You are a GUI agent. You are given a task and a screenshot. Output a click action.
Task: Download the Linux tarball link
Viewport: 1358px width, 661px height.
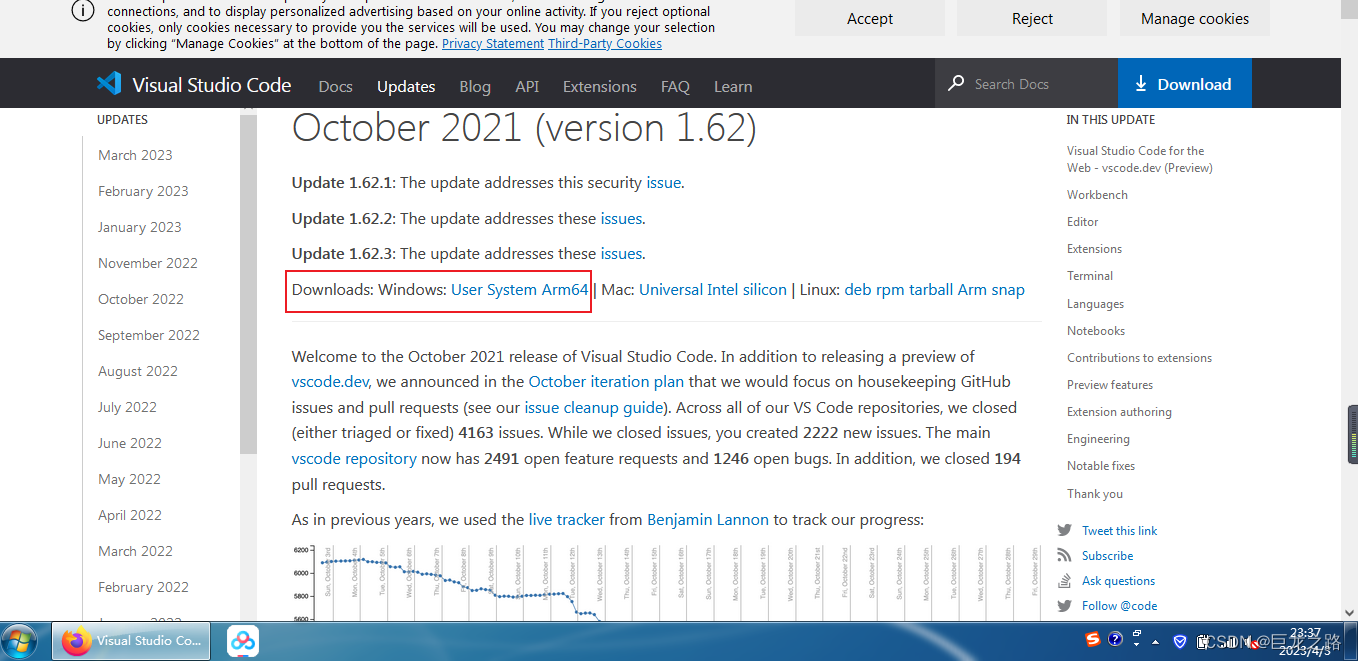pyautogui.click(x=931, y=290)
